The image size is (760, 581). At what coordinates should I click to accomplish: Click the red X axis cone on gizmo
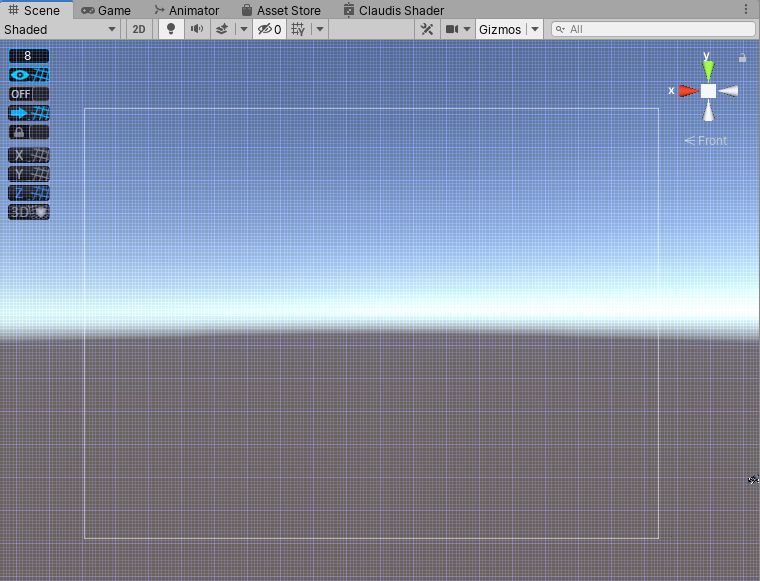click(x=687, y=91)
